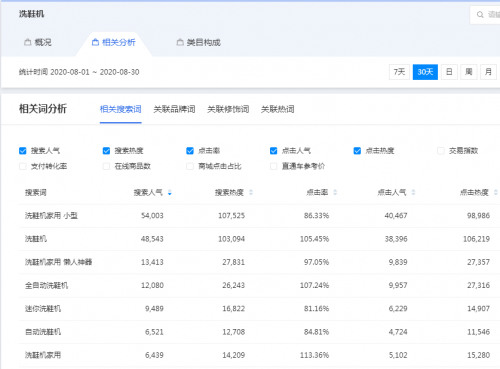The height and width of the screenshot is (369, 500).
Task: Uncheck the 点击热度 checkbox
Action: tap(357, 151)
